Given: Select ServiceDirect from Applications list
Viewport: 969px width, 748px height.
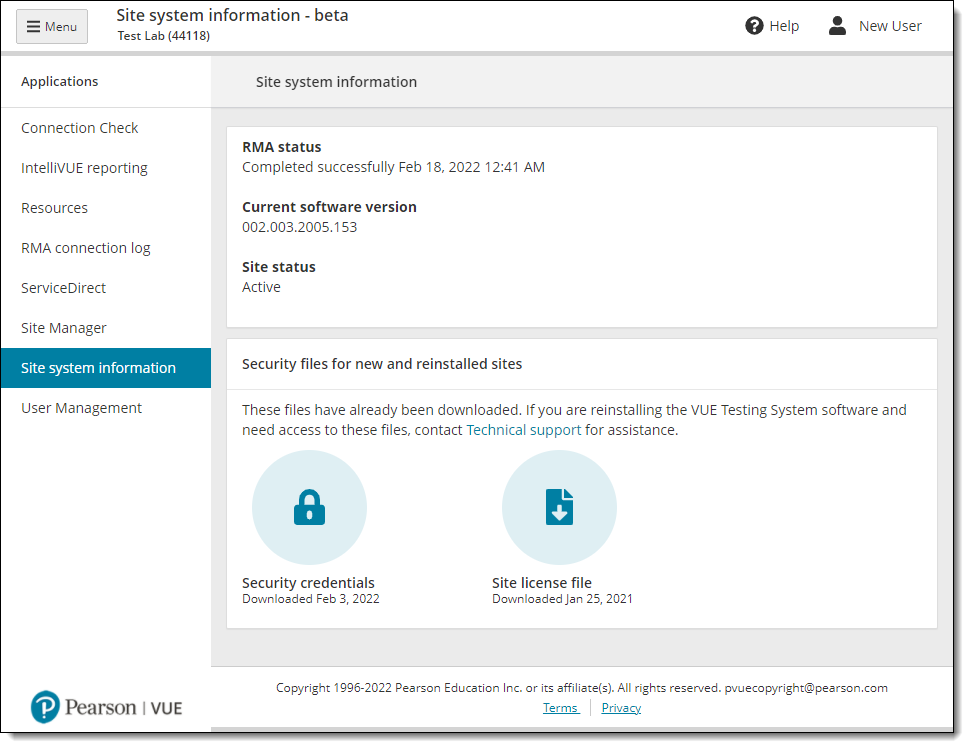Looking at the screenshot, I should click(x=64, y=288).
